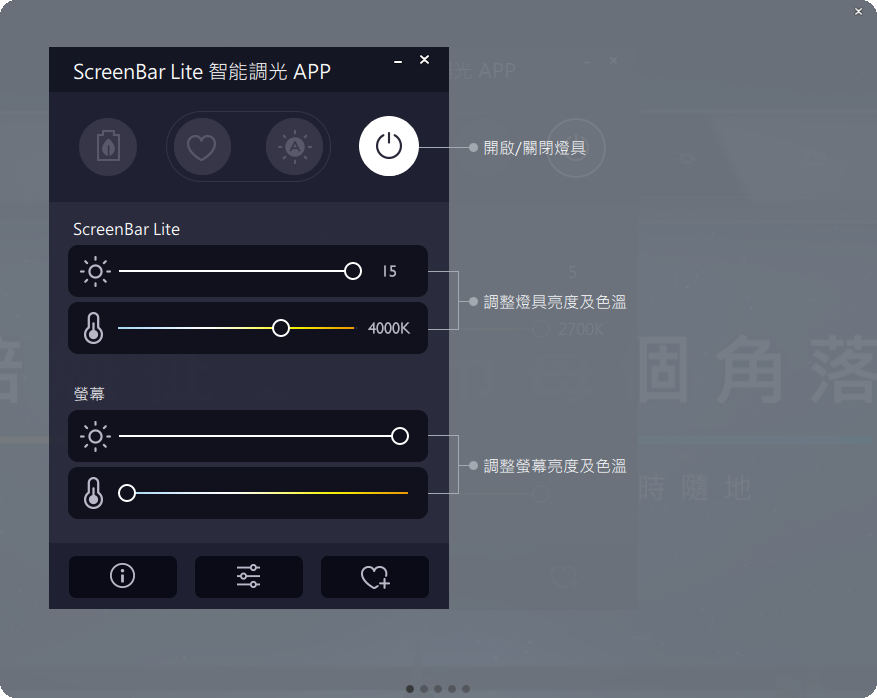Viewport: 877px width, 698px height.
Task: Click the ScreenBar Lite section label
Action: tap(126, 229)
